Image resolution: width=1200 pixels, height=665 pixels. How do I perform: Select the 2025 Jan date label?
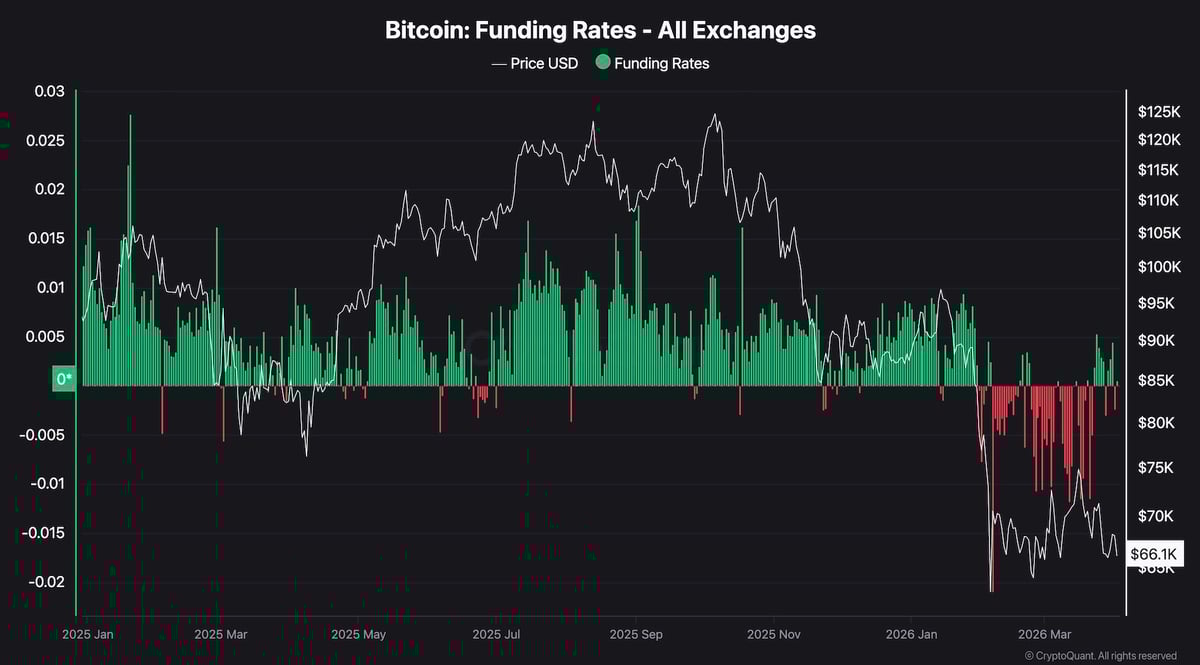click(87, 634)
